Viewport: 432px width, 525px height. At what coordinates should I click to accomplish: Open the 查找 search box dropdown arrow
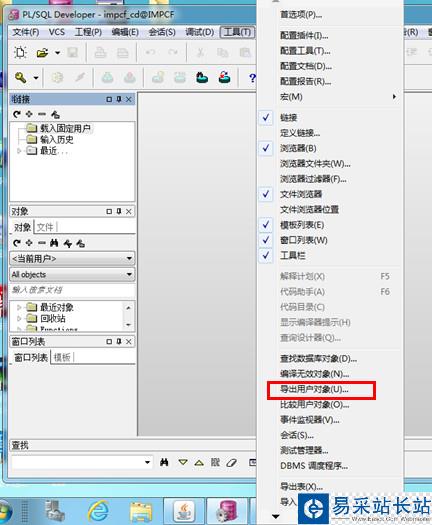(x=147, y=463)
